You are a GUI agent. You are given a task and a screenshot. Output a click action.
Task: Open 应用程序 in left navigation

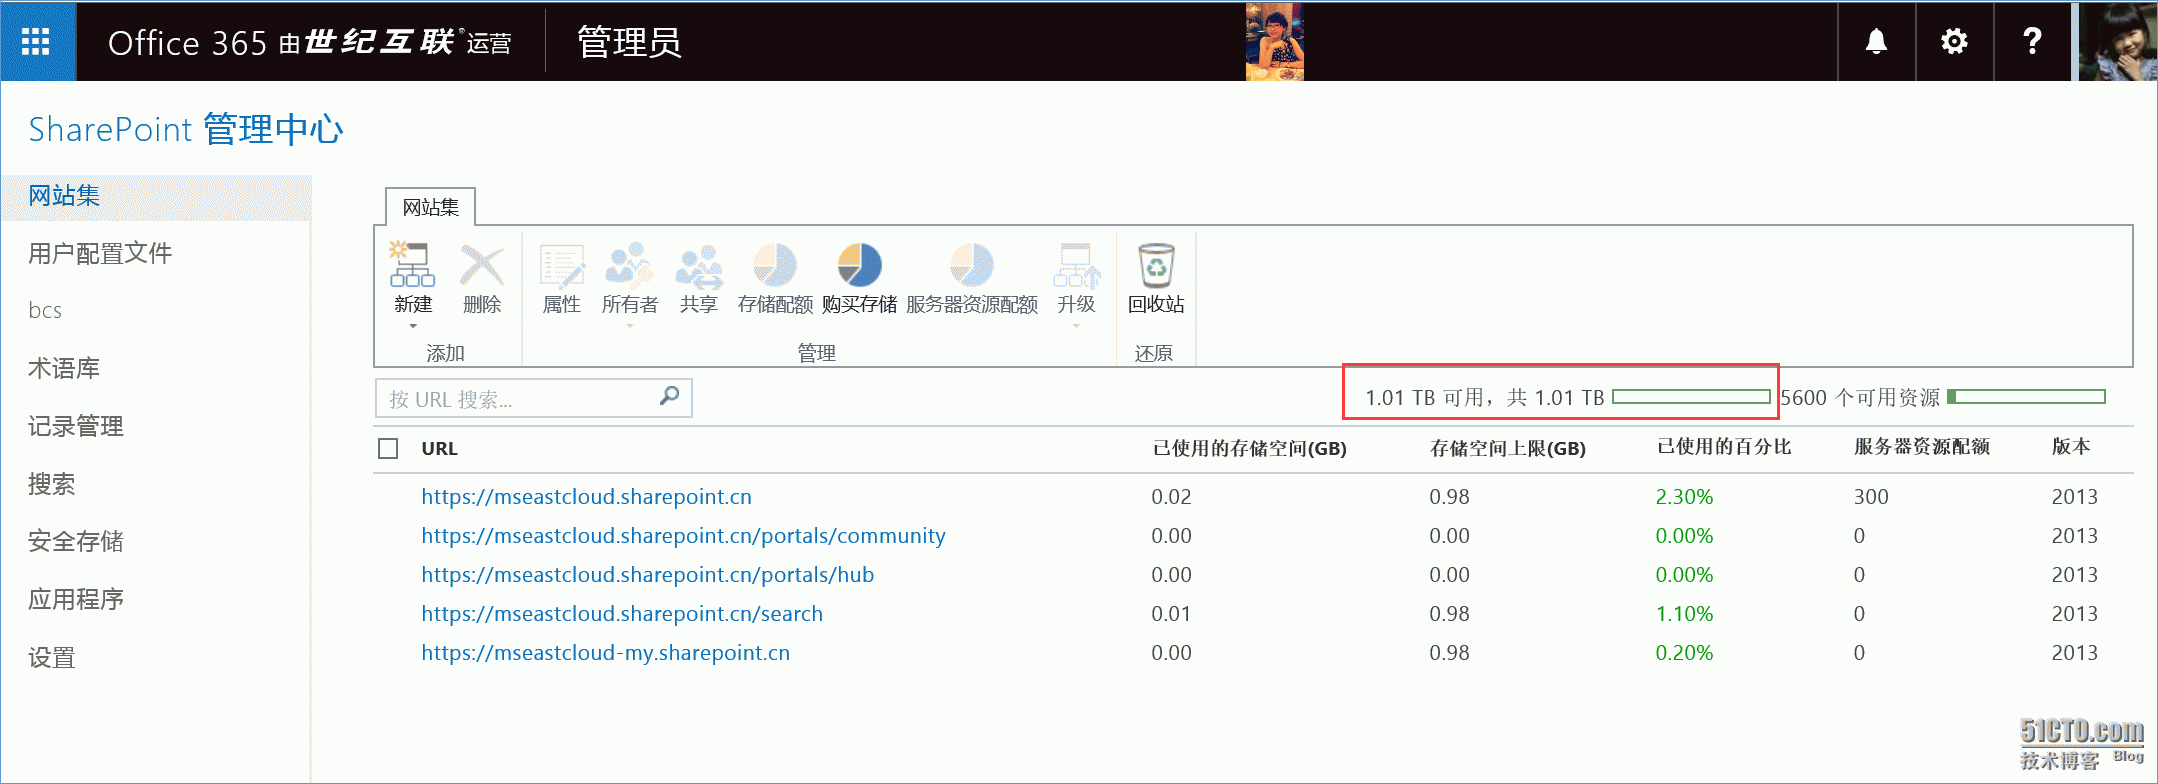pyautogui.click(x=76, y=599)
